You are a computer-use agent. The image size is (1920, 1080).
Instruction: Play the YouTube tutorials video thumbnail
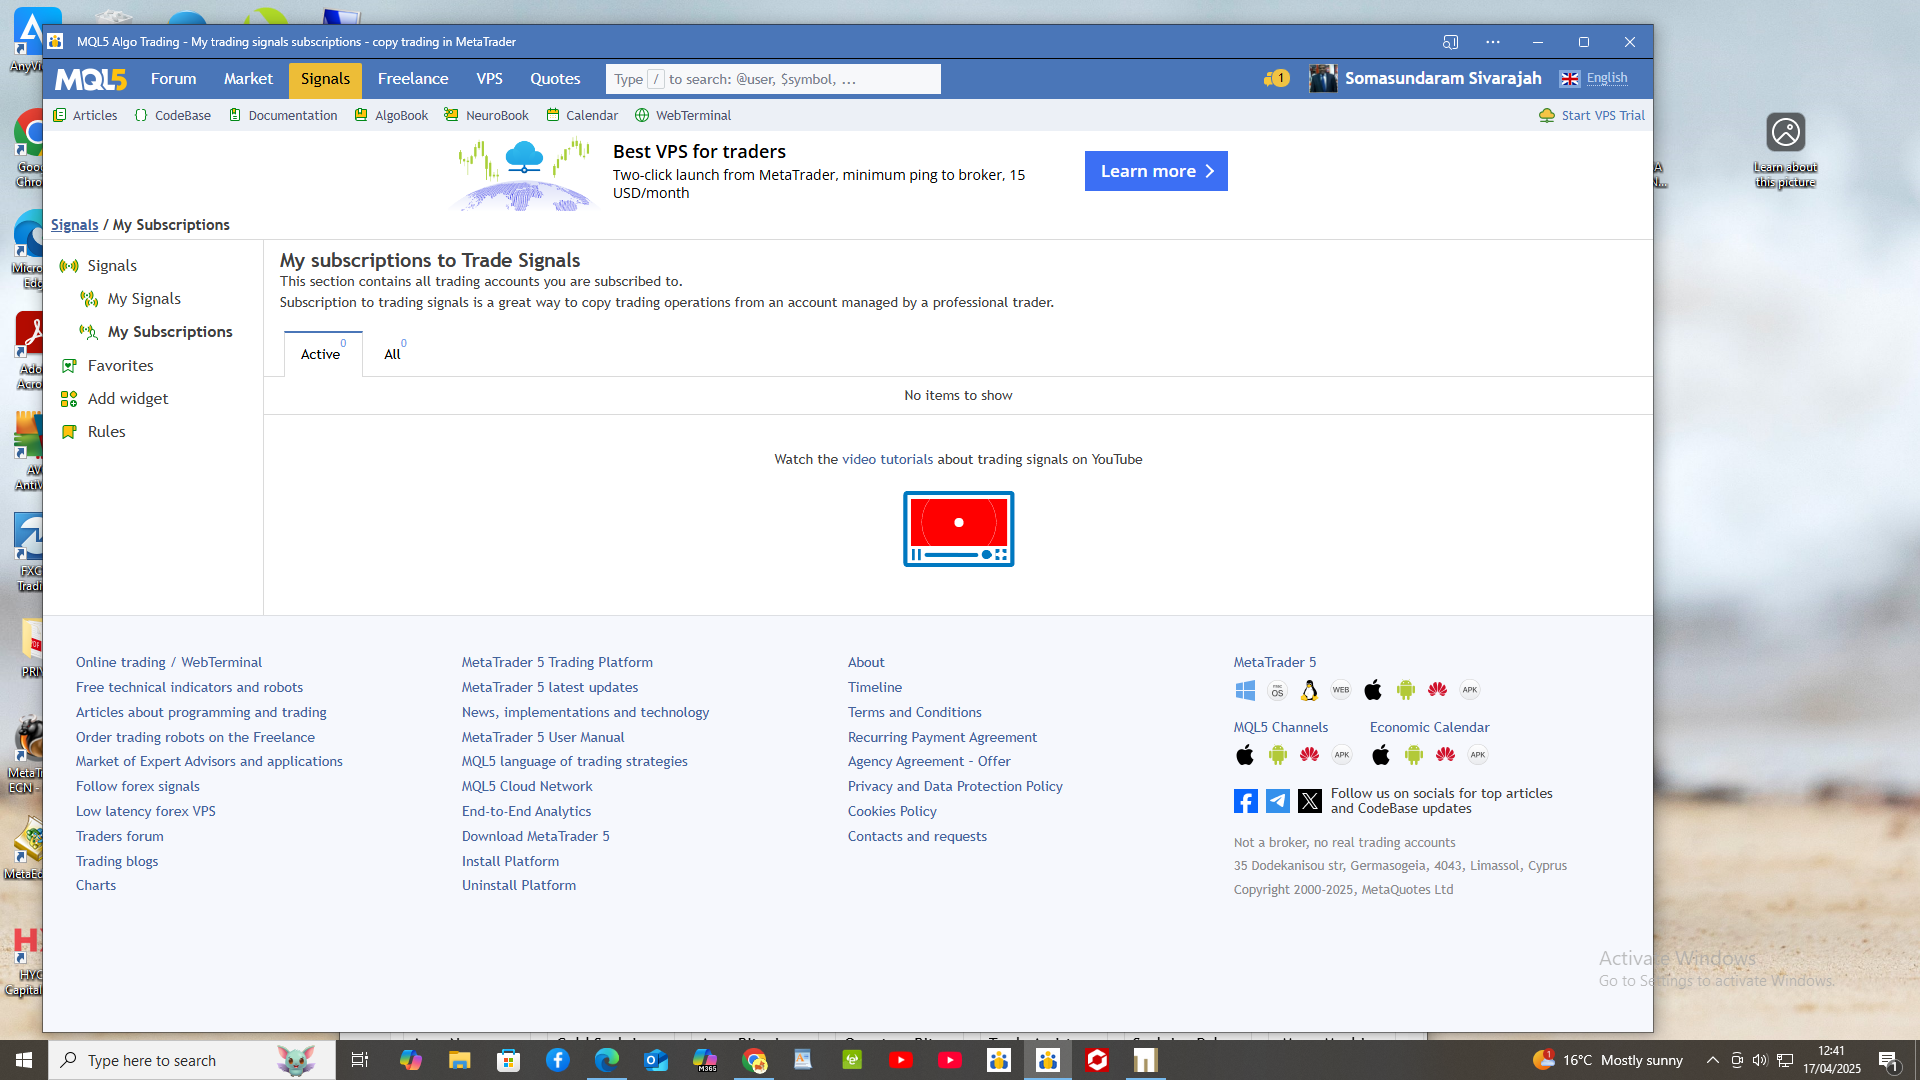point(958,529)
